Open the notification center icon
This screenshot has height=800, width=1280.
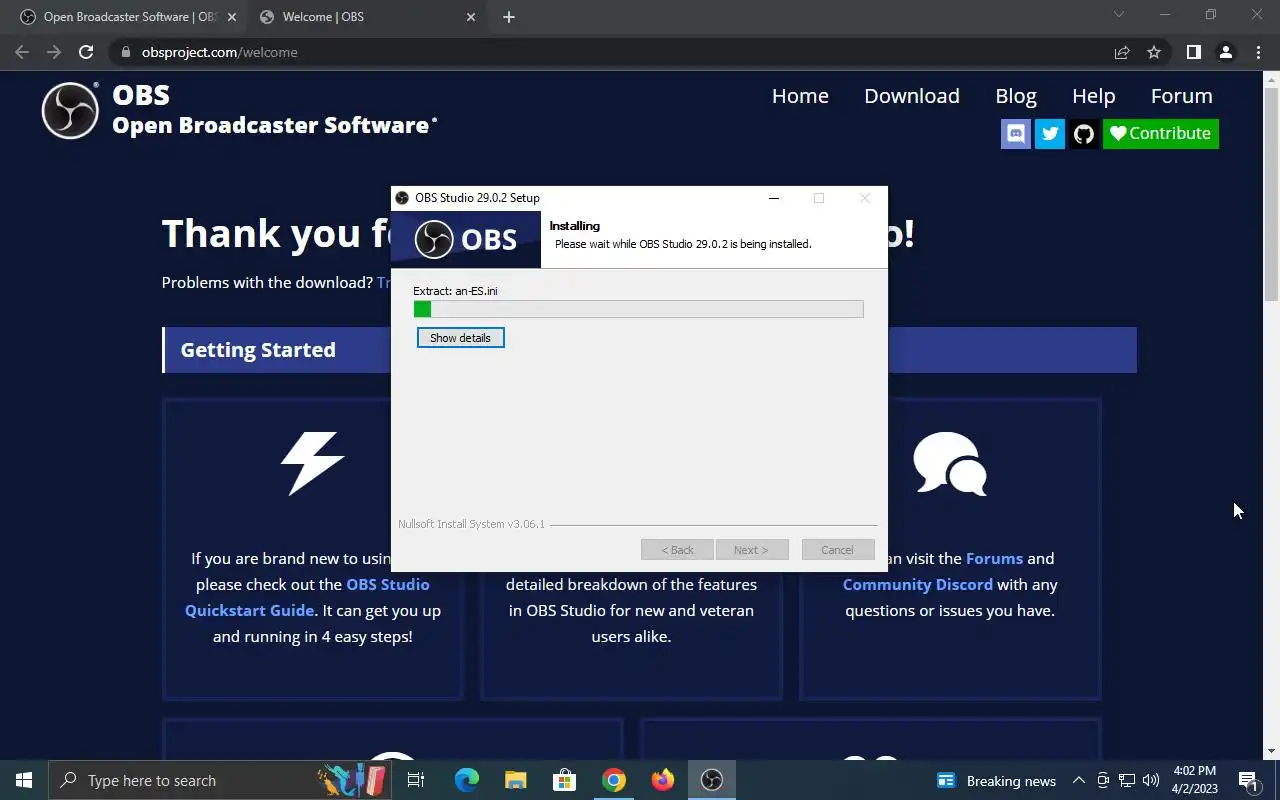pos(1248,780)
